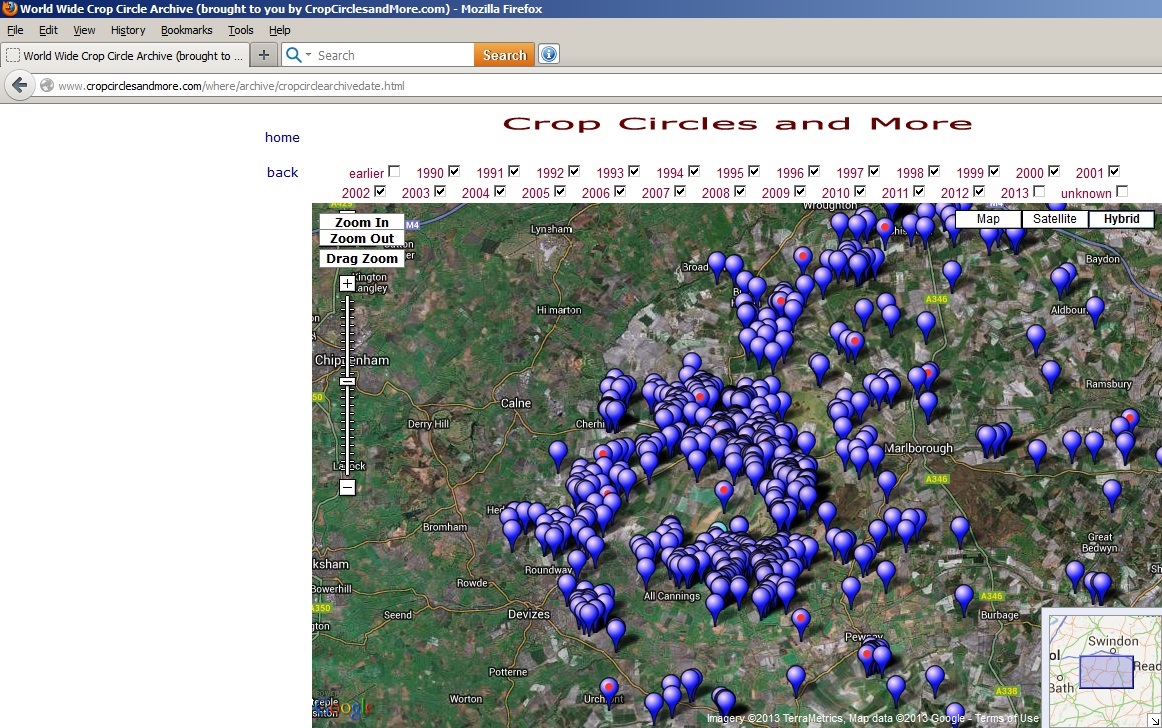The width and height of the screenshot is (1162, 728).
Task: Click the globe icon in address bar
Action: coord(46,86)
